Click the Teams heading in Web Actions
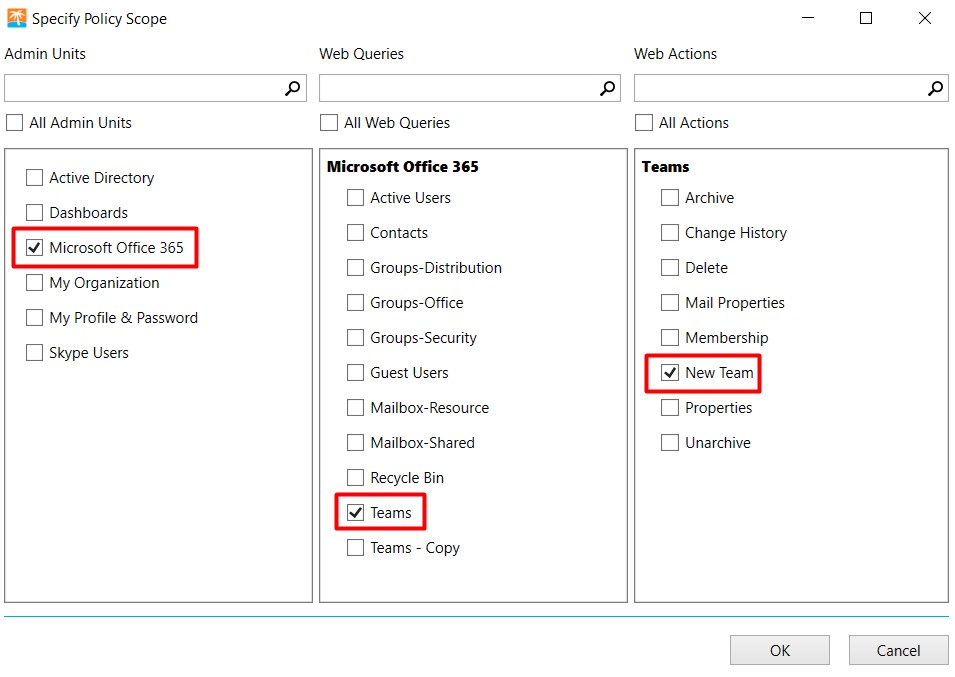This screenshot has height=677, width=955. coord(665,167)
